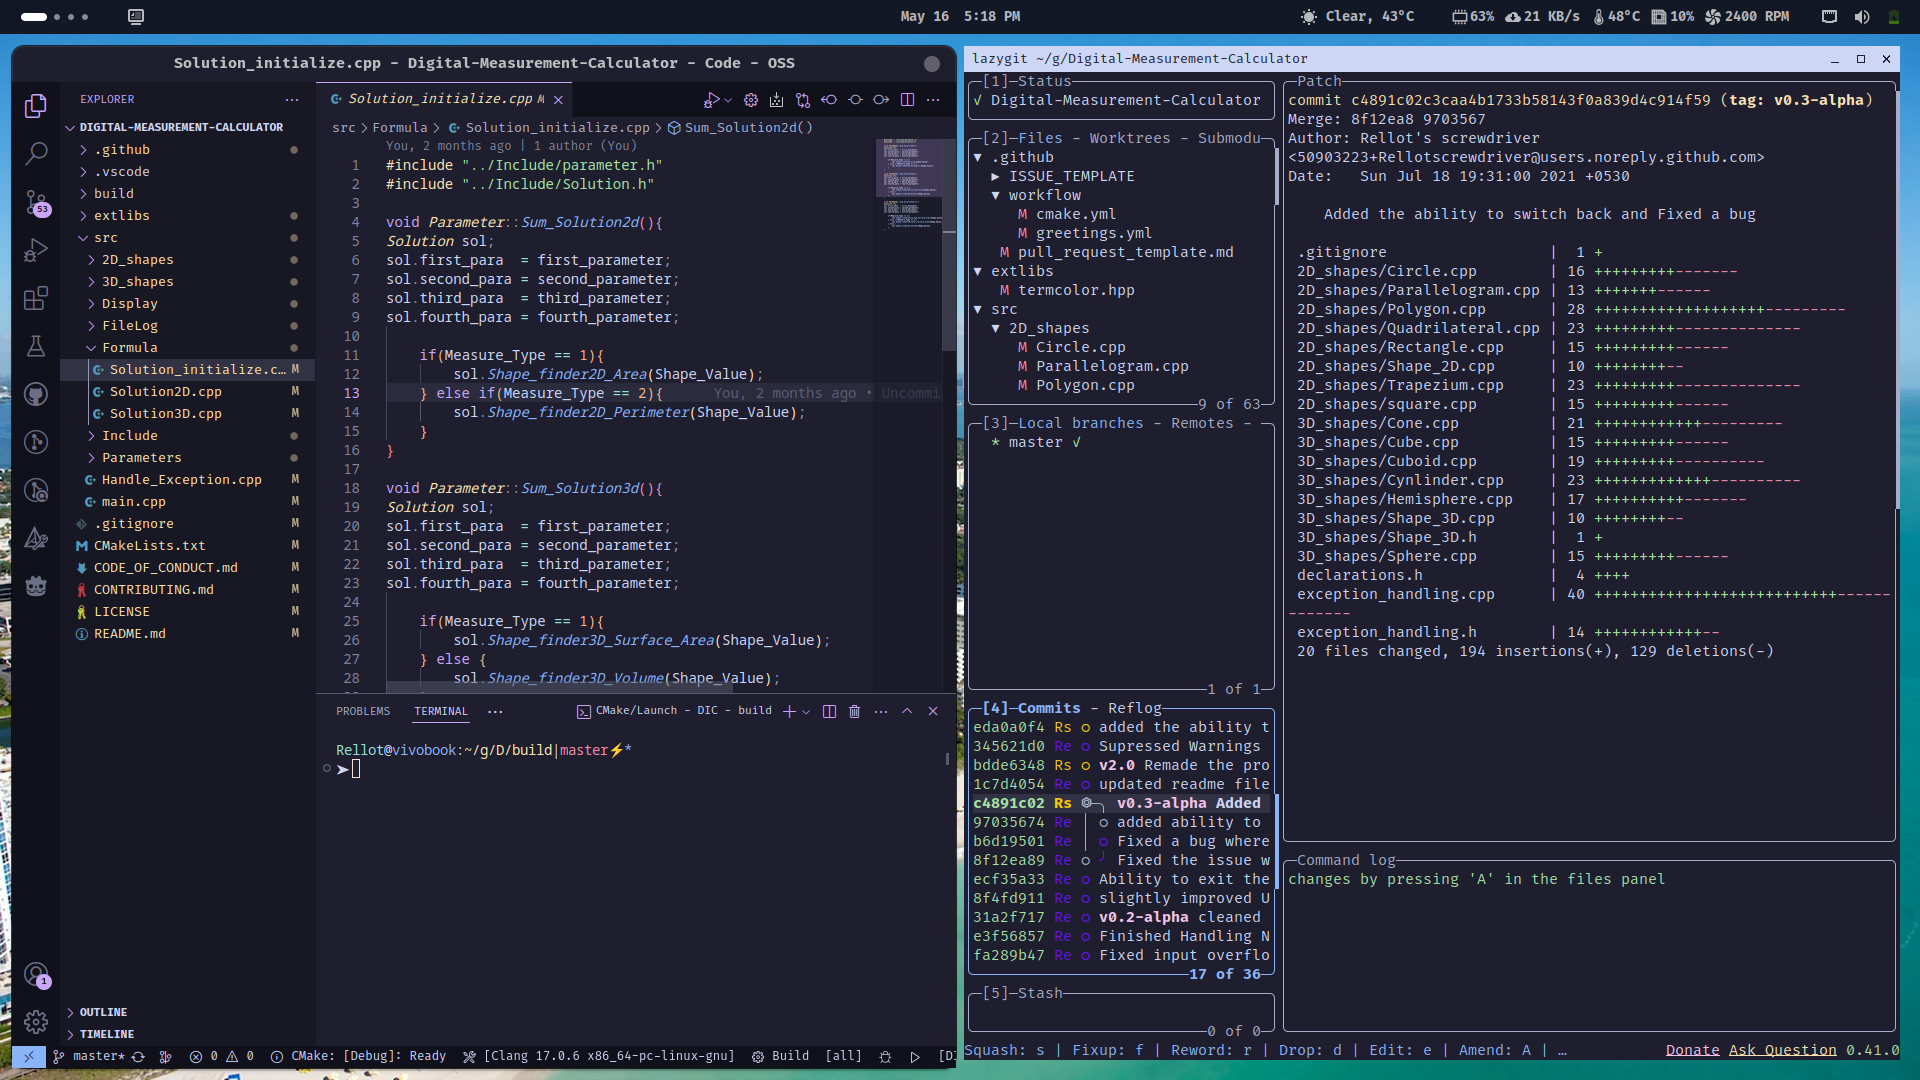The width and height of the screenshot is (1920, 1080).
Task: Kill the terminal with trash icon
Action: [x=854, y=711]
